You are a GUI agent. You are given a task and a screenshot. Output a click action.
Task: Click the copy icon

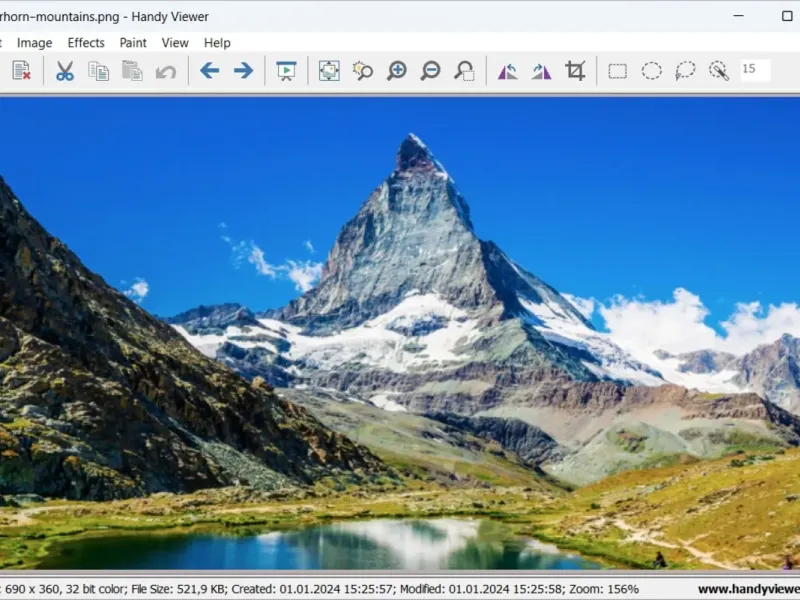click(x=98, y=70)
